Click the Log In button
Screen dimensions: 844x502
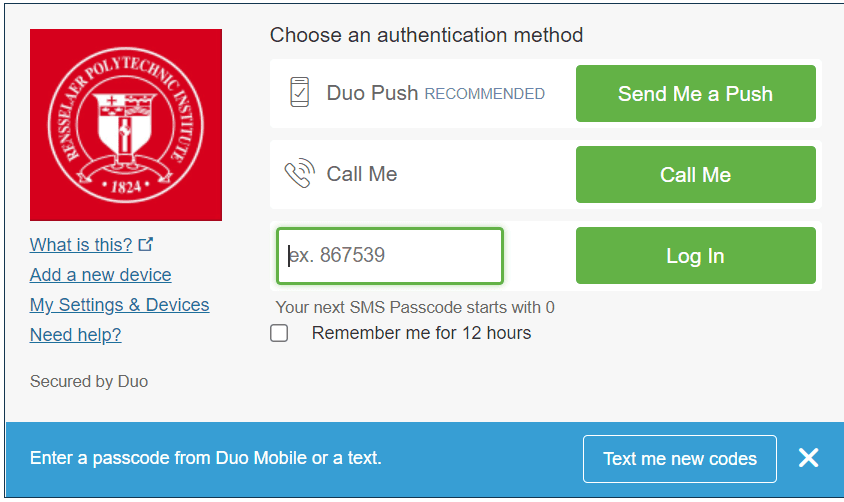[x=695, y=256]
